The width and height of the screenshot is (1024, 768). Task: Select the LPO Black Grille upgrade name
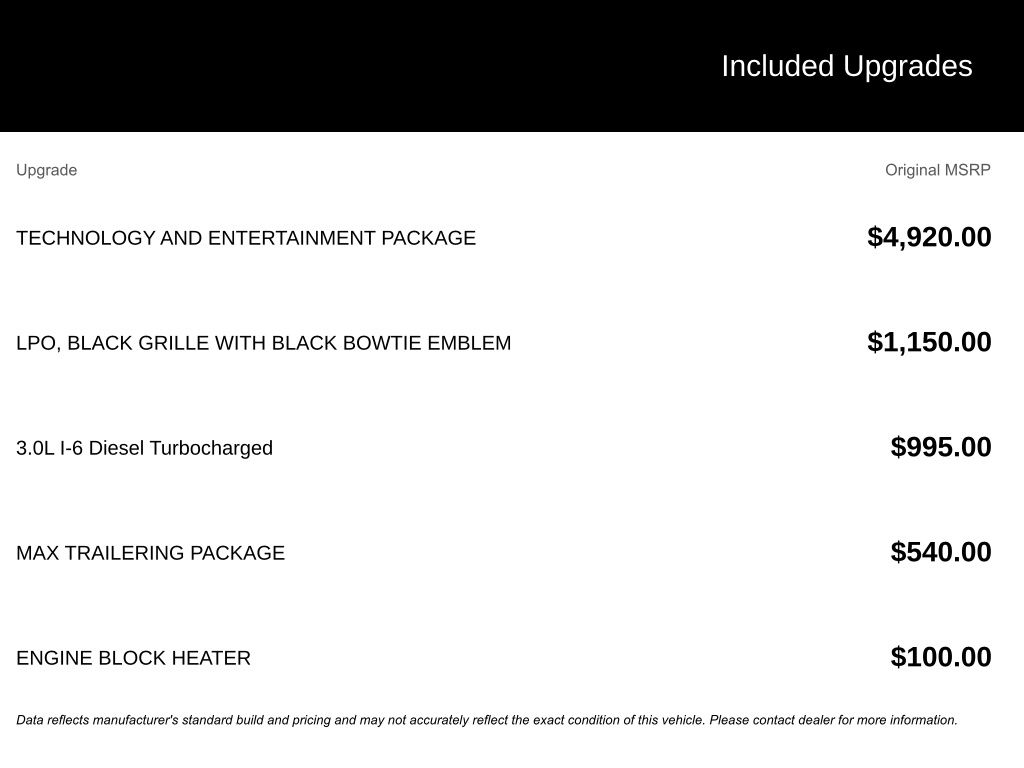pyautogui.click(x=263, y=343)
